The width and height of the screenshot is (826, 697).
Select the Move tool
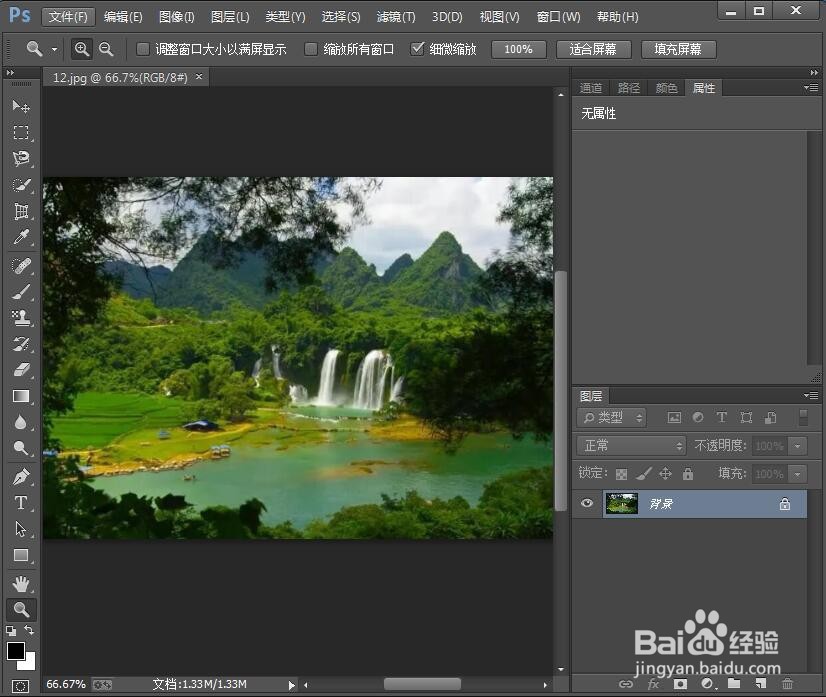click(21, 106)
